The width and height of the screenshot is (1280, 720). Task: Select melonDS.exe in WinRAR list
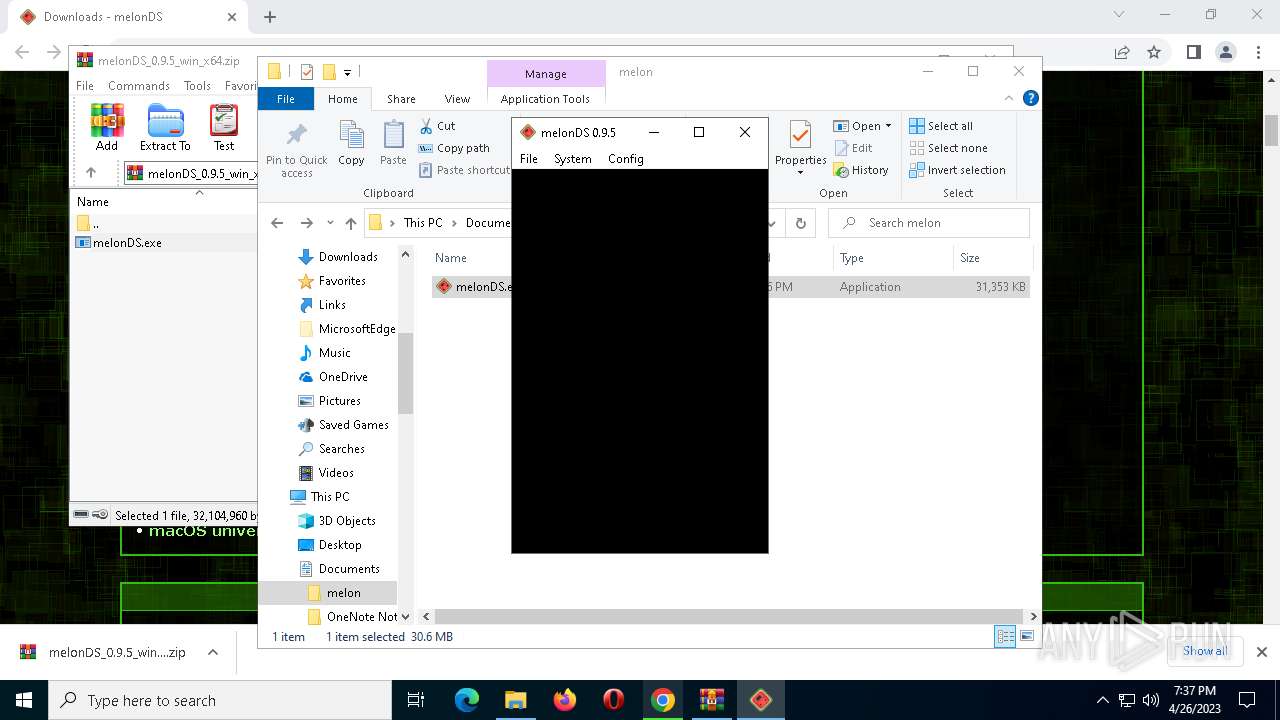pyautogui.click(x=120, y=243)
